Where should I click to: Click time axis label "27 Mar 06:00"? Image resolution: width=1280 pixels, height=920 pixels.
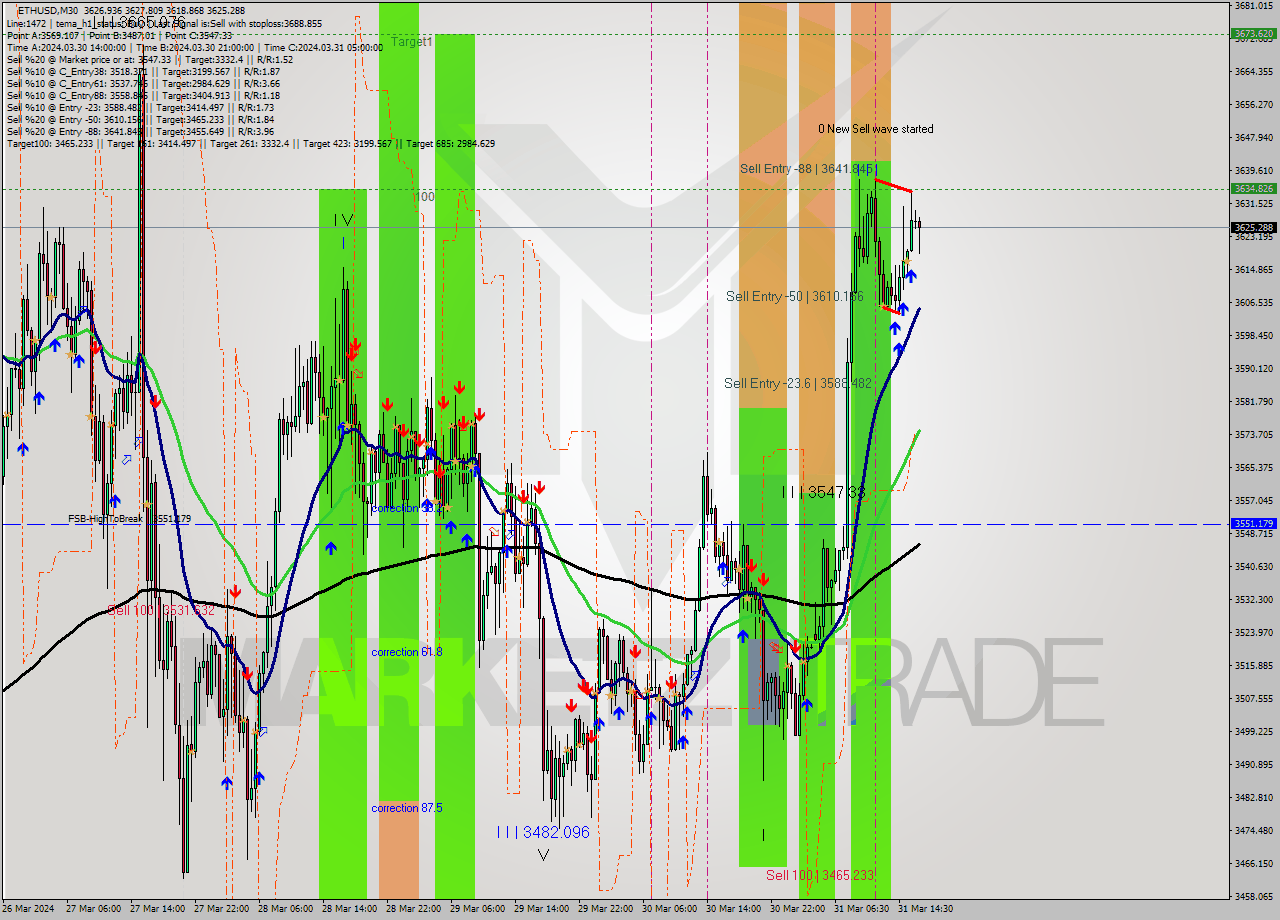pyautogui.click(x=92, y=909)
